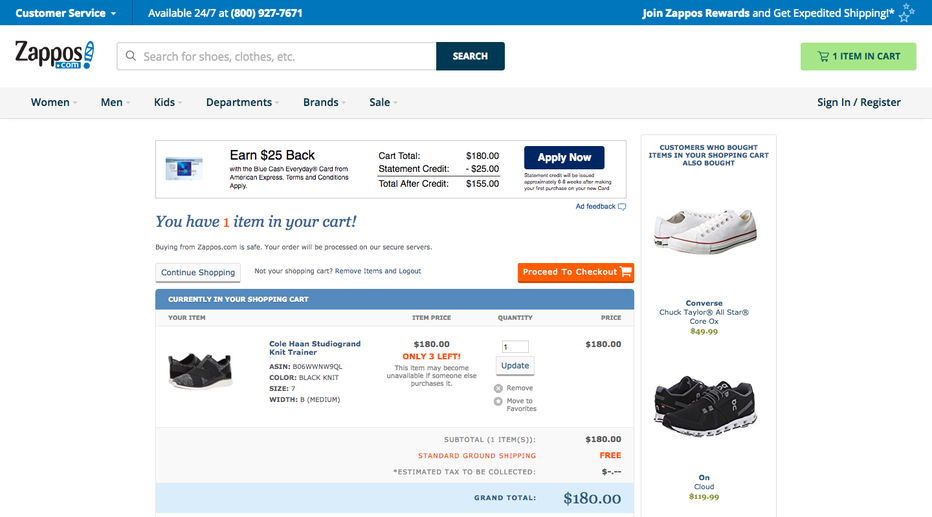Expand the Men menu
932x517 pixels.
115,102
